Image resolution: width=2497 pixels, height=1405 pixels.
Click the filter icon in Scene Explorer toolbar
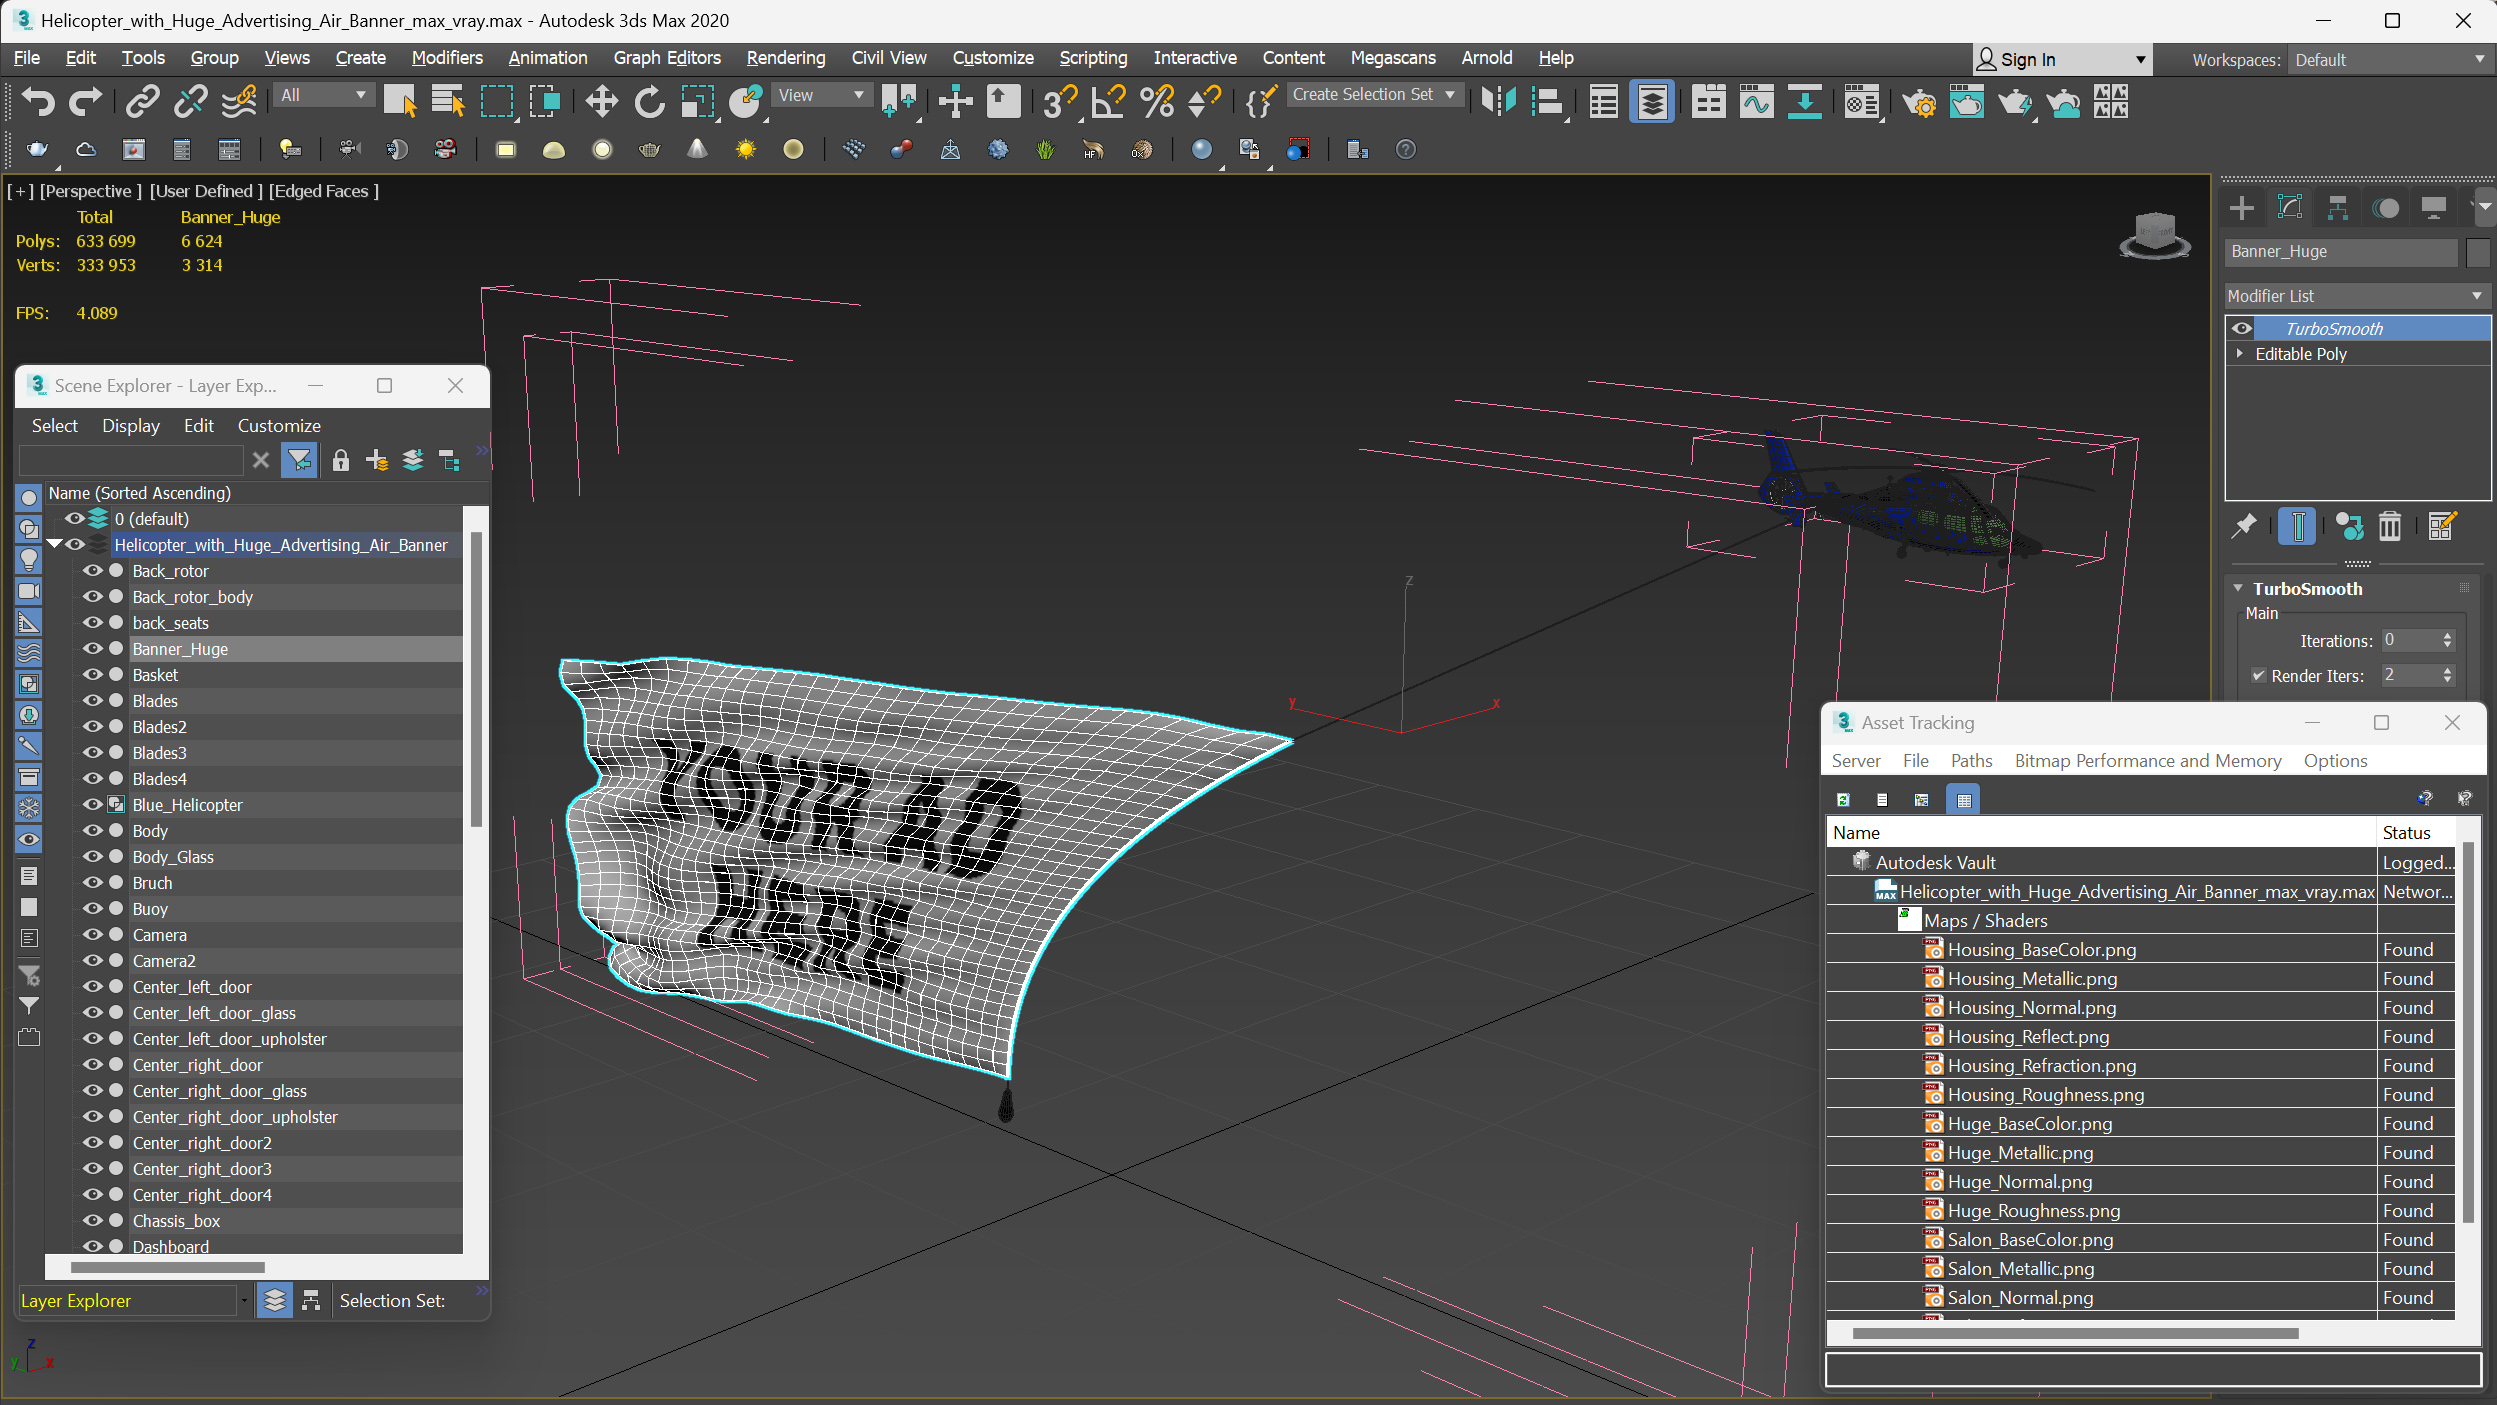pos(299,460)
